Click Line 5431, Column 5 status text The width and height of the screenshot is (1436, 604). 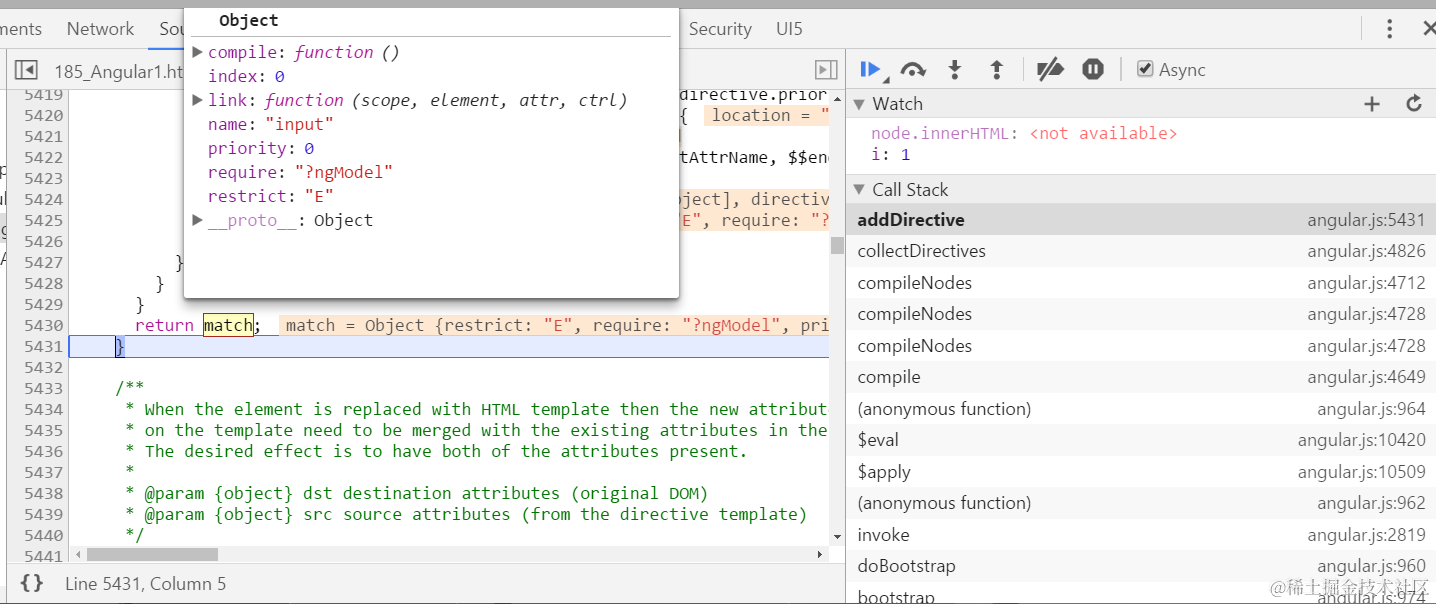[x=146, y=583]
